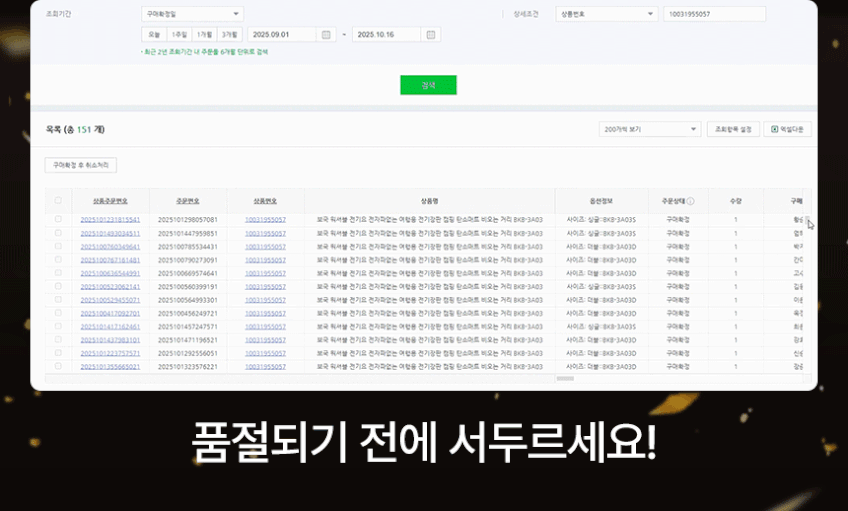Select the 오늘 quick period button
The width and height of the screenshot is (848, 511).
154,35
